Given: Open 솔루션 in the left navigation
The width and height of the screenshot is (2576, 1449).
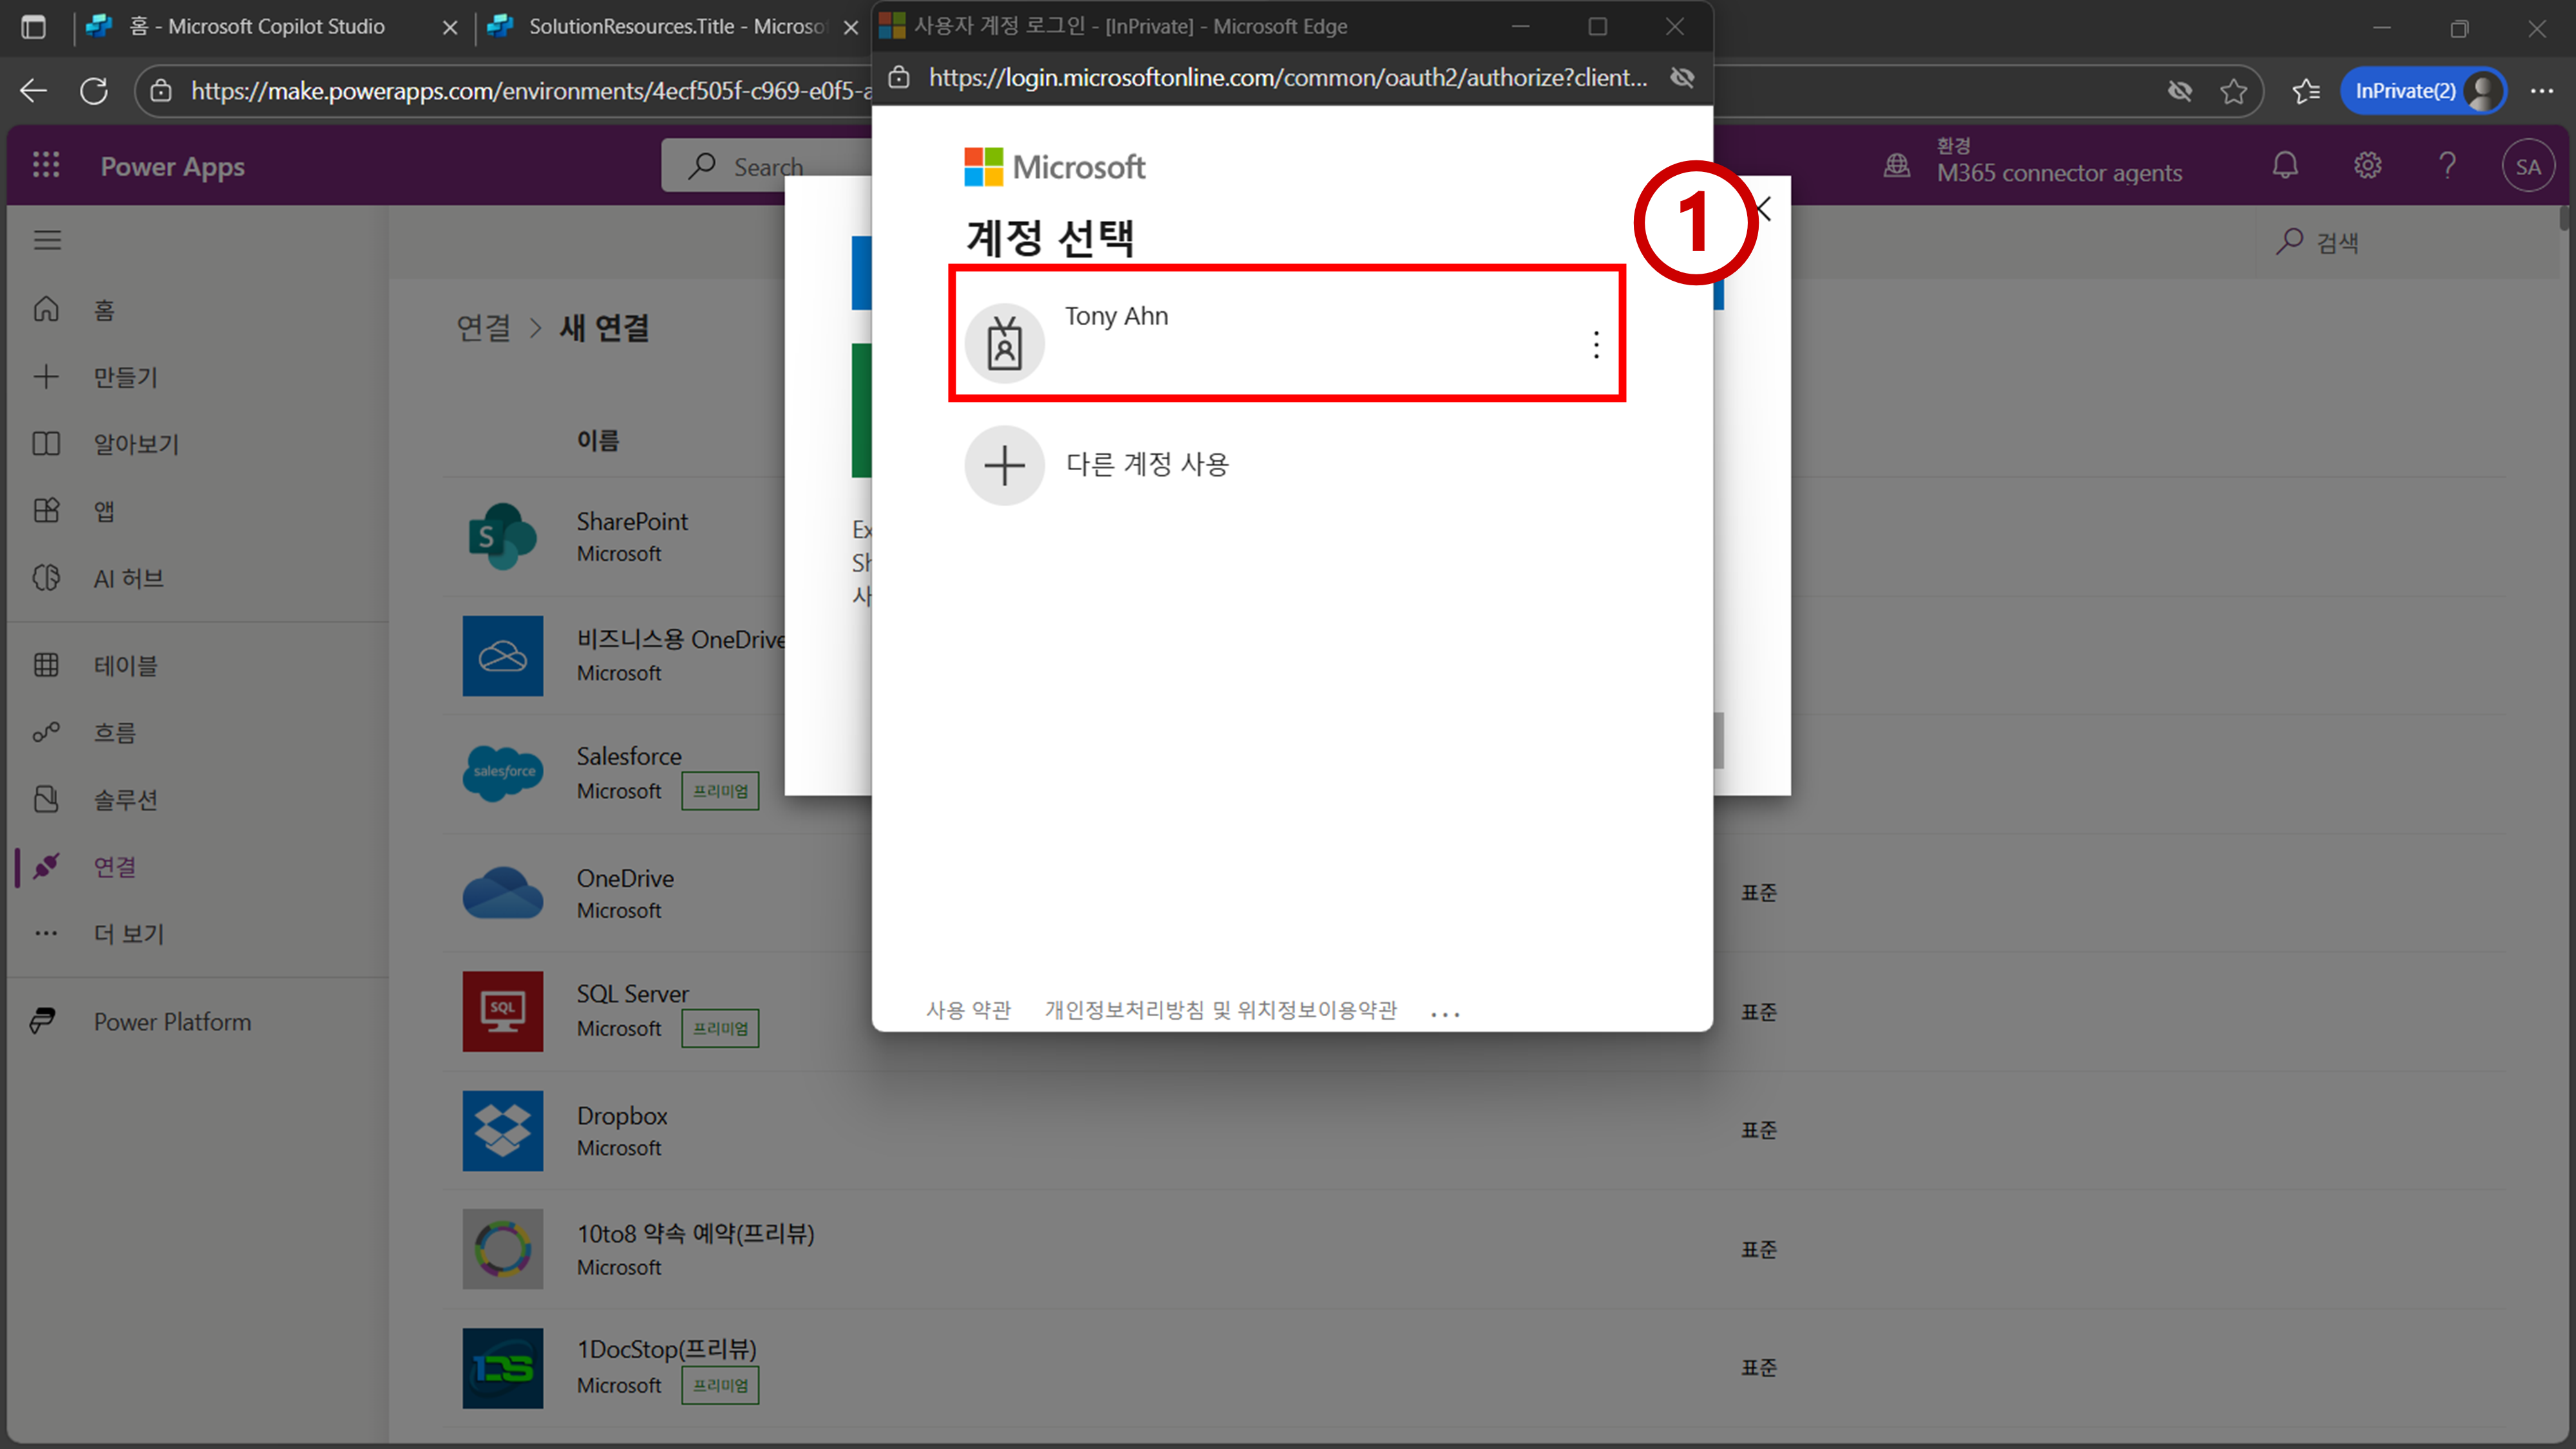Looking at the screenshot, I should click(125, 799).
